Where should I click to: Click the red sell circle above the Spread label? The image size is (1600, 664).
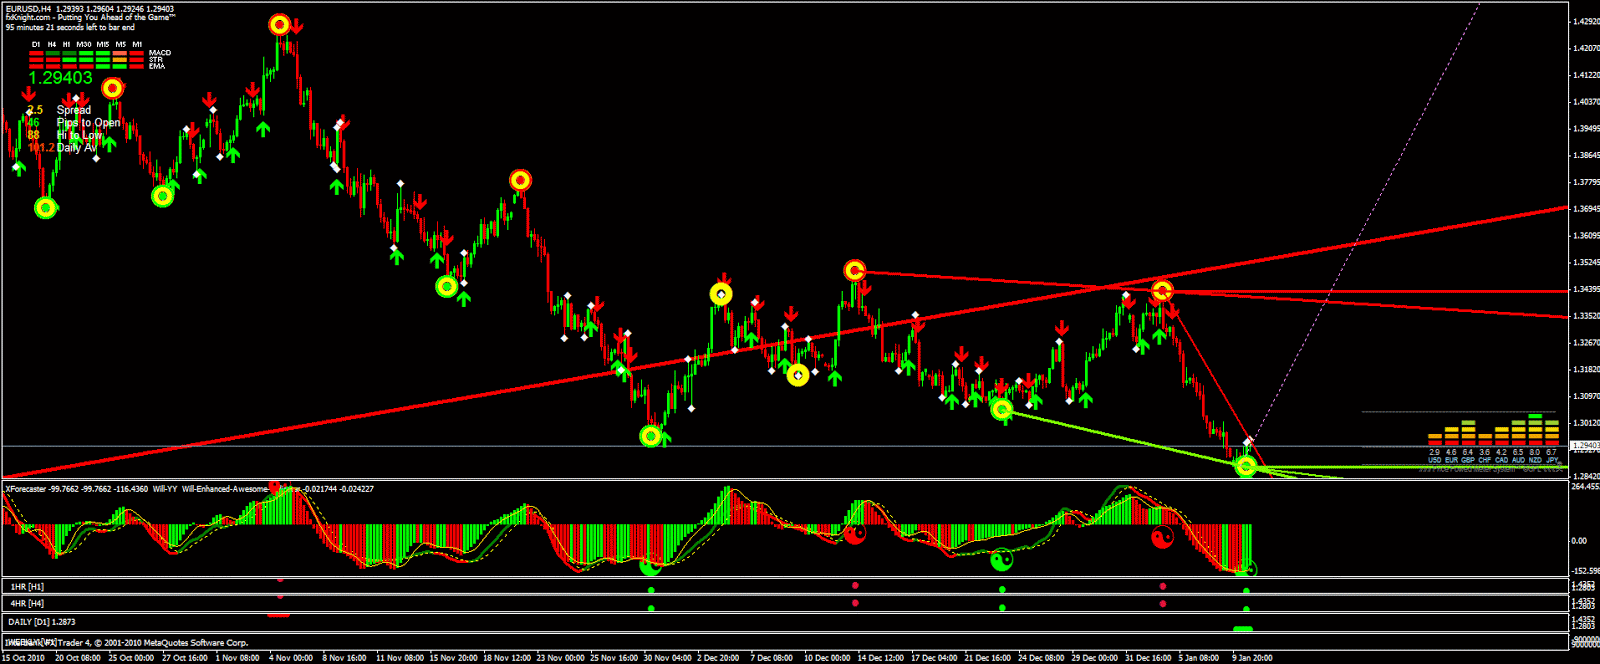click(113, 89)
